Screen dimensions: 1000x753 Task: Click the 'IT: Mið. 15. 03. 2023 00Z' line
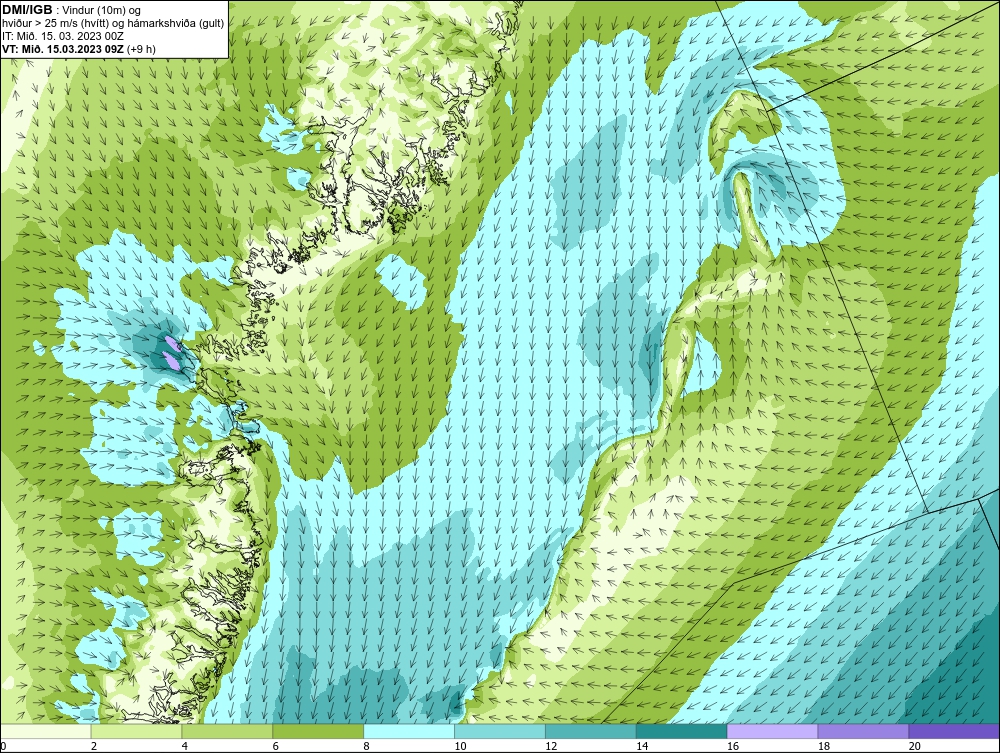[x=62, y=36]
